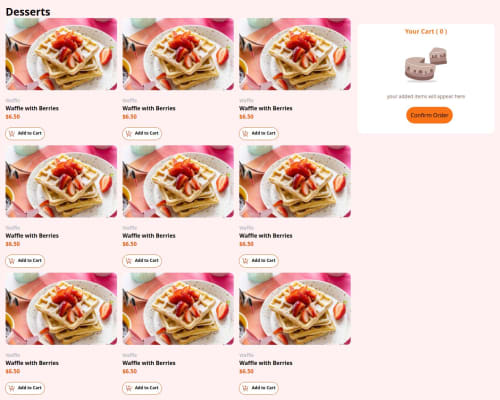Viewport: 500px width, 400px height.
Task: Click cart icon on first row's right Add to Cart
Action: [245, 134]
